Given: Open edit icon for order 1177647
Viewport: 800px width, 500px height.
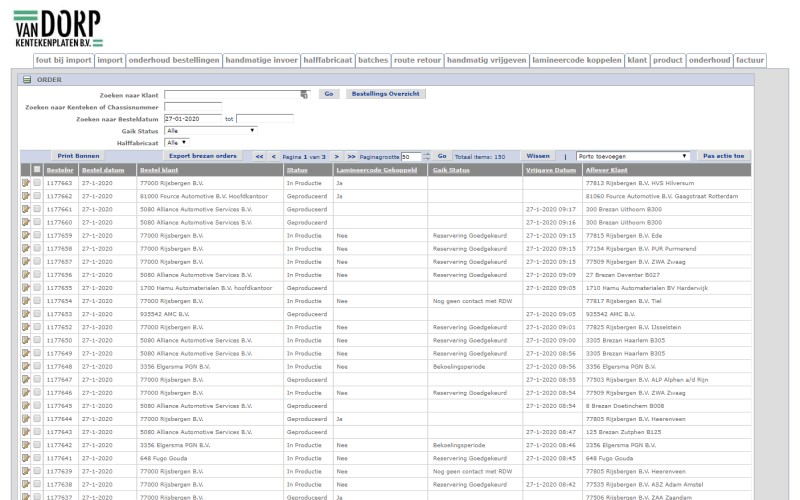Looking at the screenshot, I should [26, 379].
